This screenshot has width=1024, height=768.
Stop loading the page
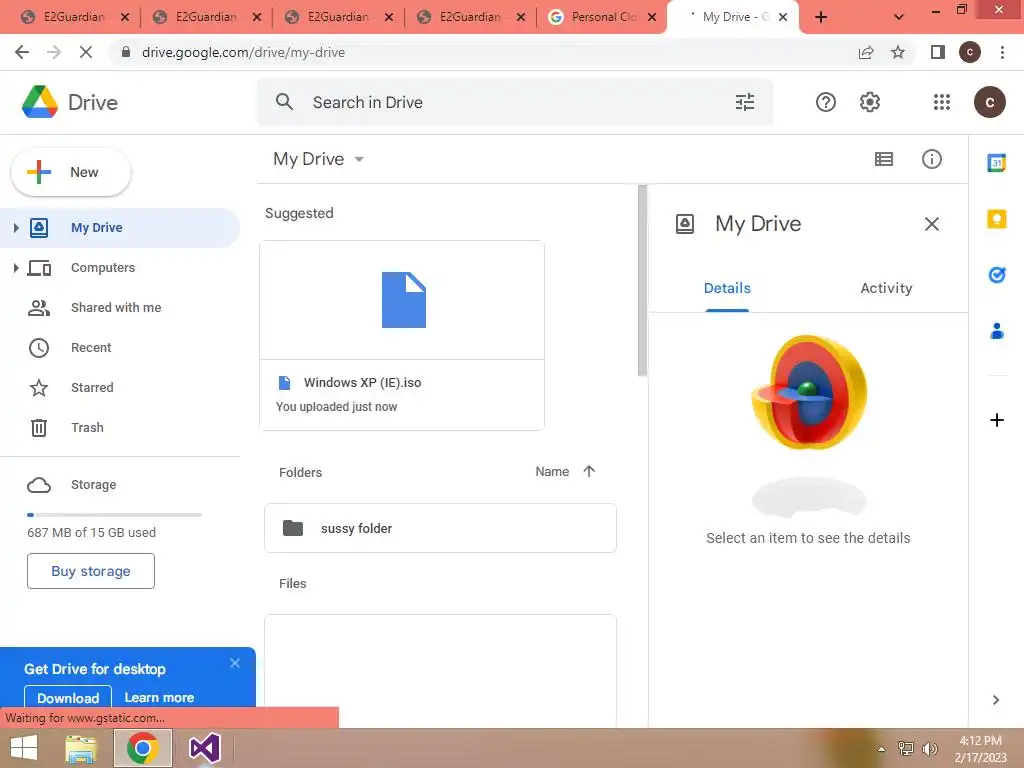point(86,52)
